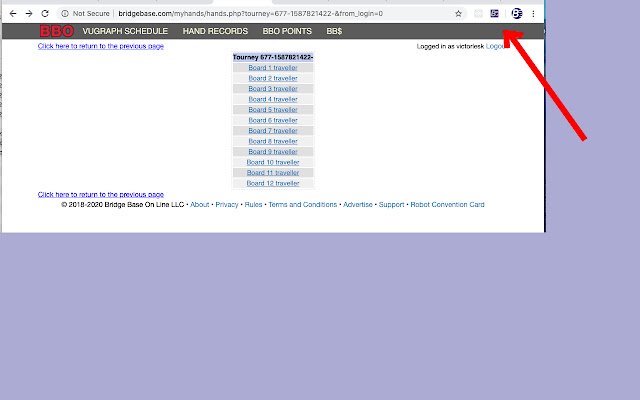
Task: Open Board 12 traveller
Action: pos(273,183)
